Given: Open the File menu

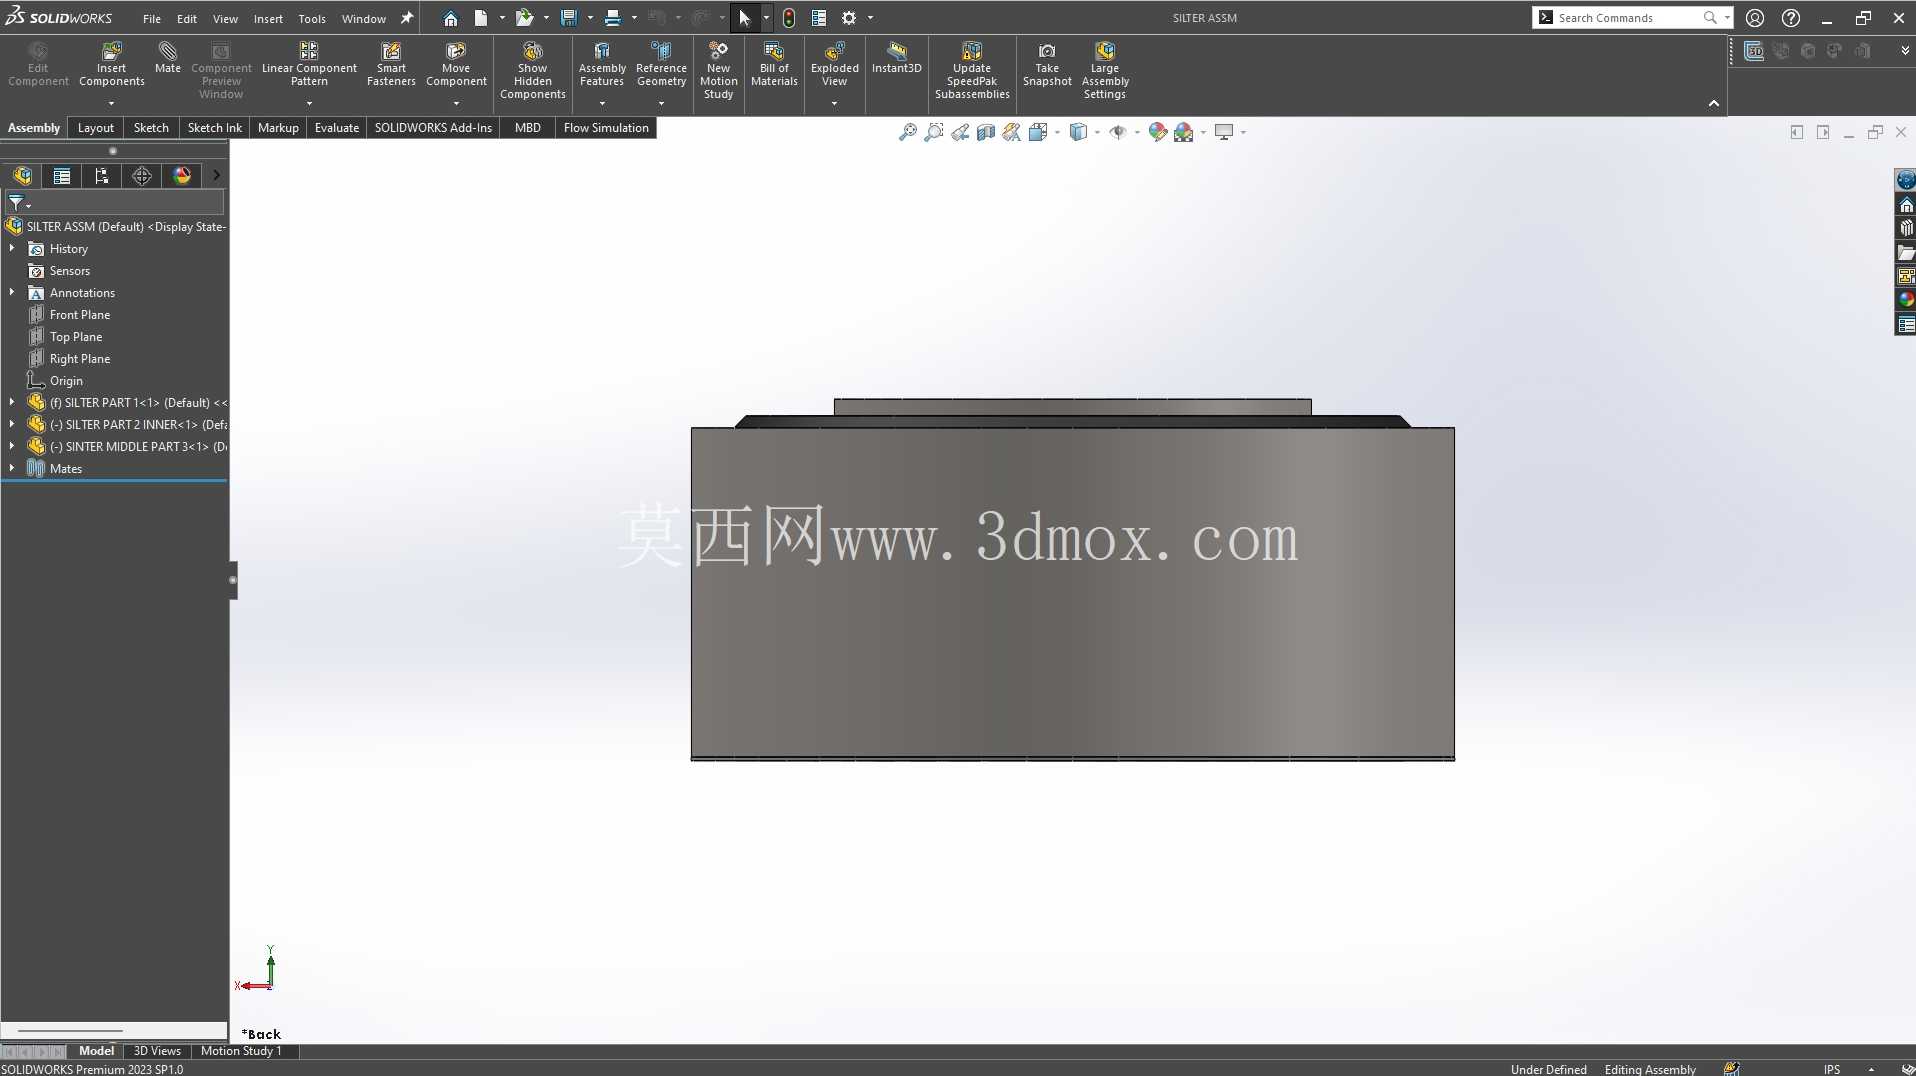Looking at the screenshot, I should coord(152,18).
